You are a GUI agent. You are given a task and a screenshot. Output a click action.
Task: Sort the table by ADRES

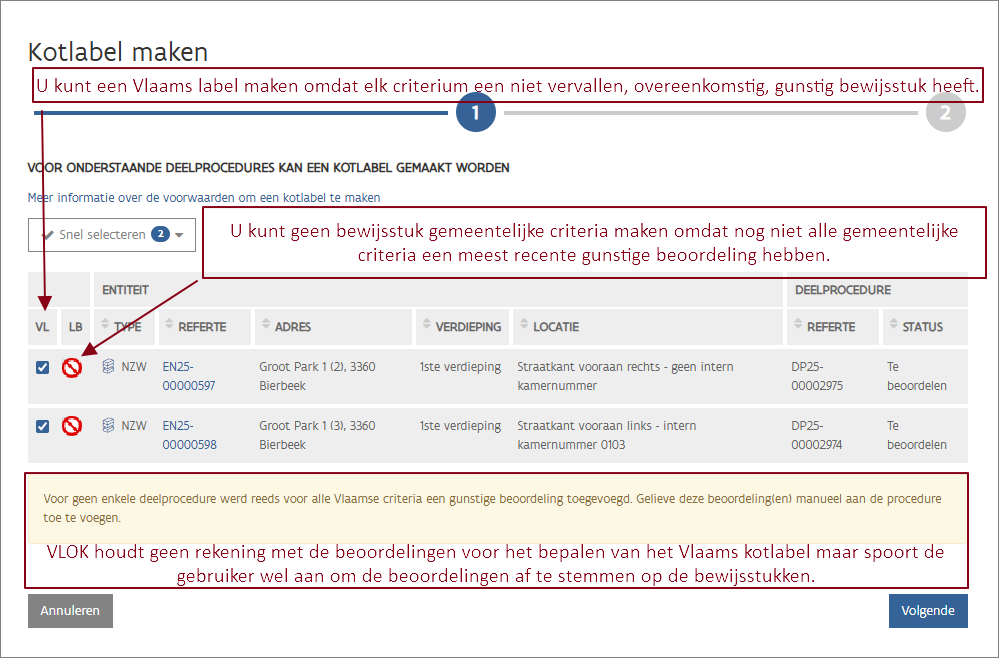(265, 326)
